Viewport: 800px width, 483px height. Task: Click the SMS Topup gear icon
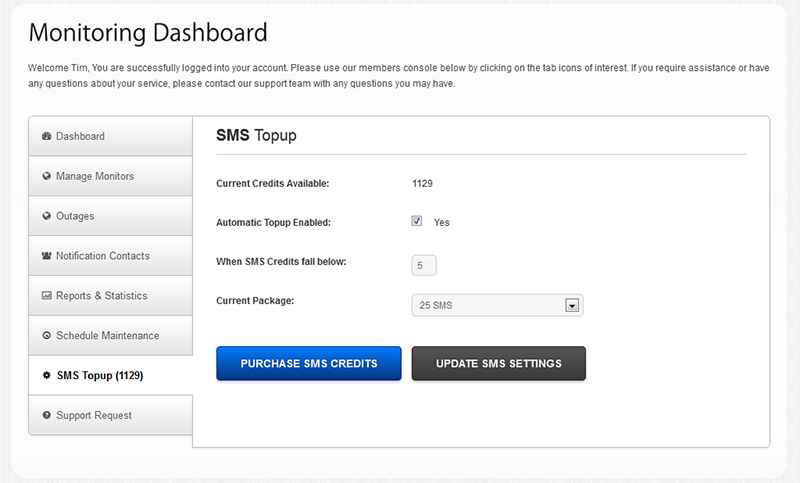(x=46, y=375)
